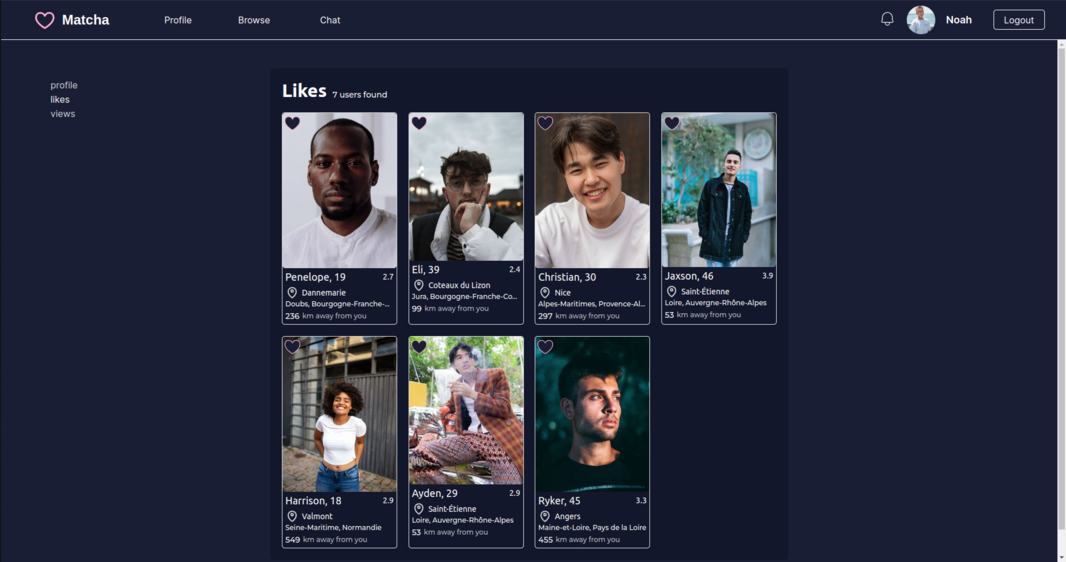
Task: Click location pin on Eli's card
Action: 419,286
